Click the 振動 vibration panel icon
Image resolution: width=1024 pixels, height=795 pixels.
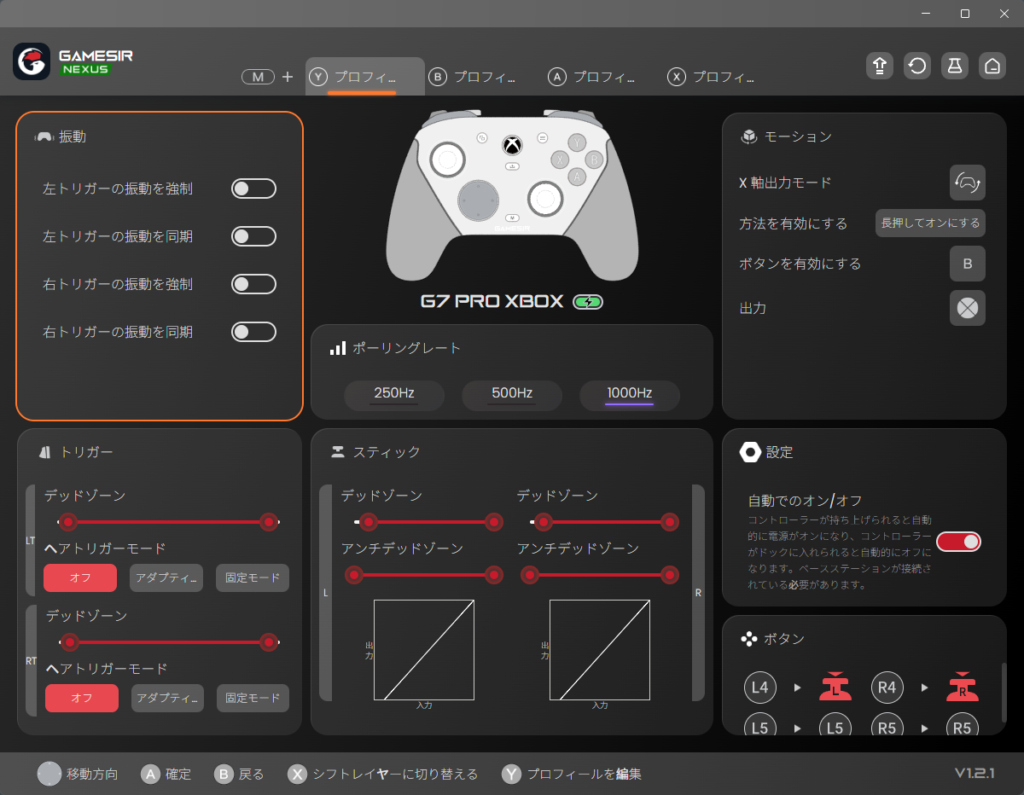44,137
